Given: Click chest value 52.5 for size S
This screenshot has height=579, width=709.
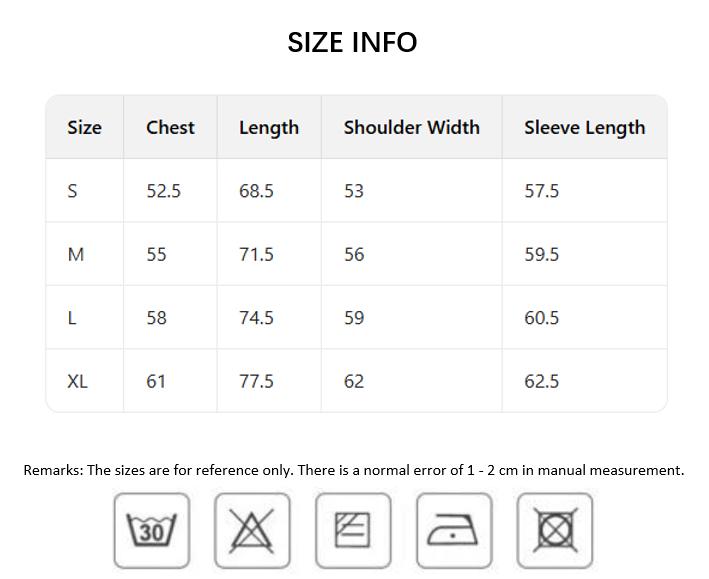Looking at the screenshot, I should pos(163,191).
